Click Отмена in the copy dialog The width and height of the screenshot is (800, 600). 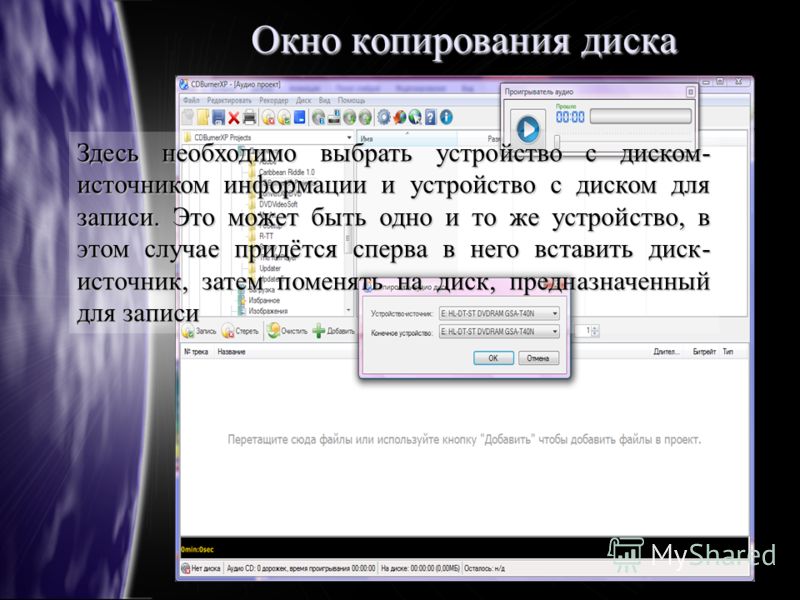(538, 358)
